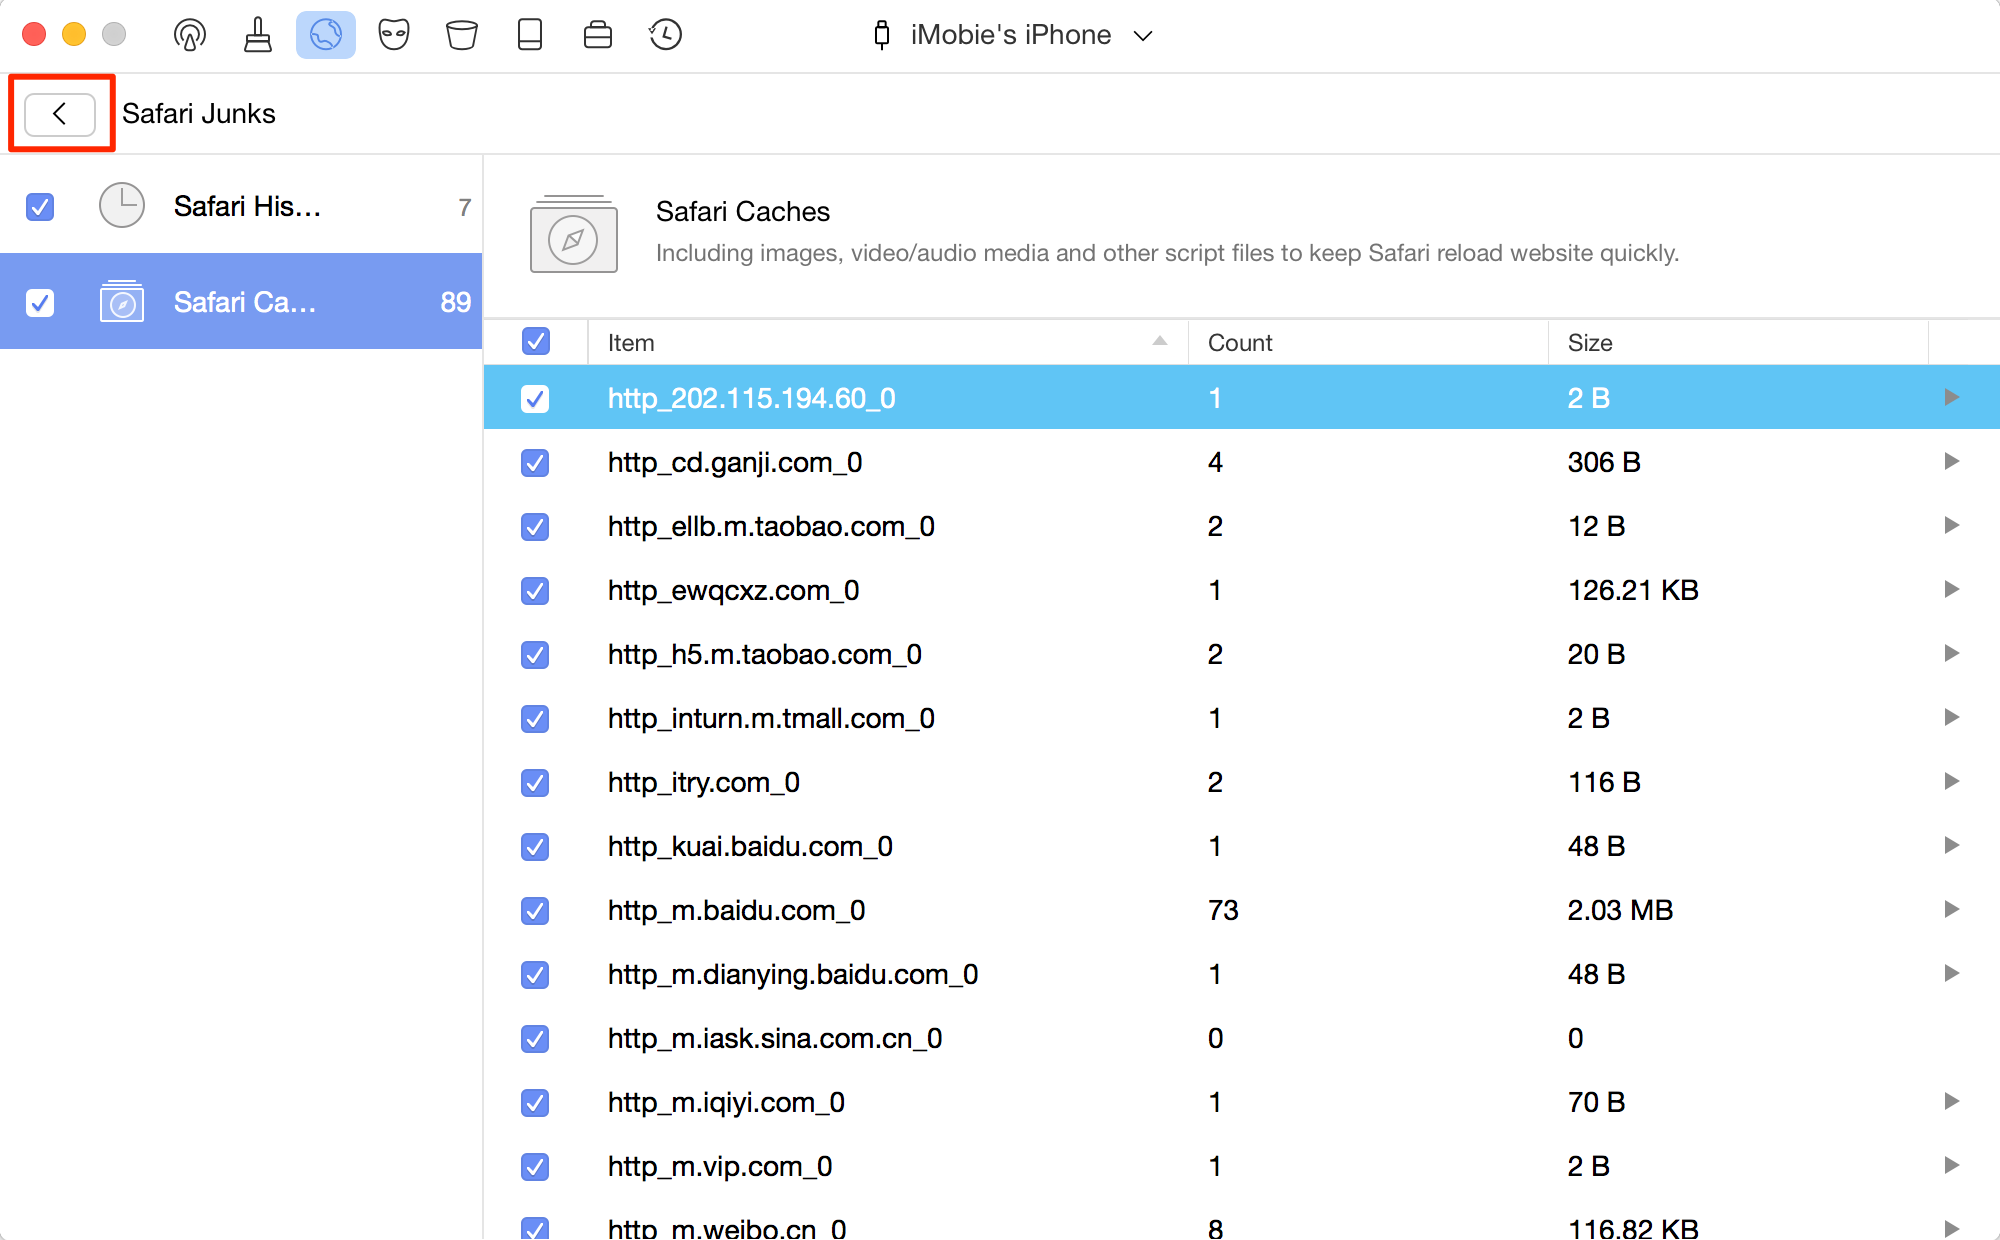Select row http_m.iask.sina.com.cn_0
This screenshot has height=1240, width=2000.
pyautogui.click(x=1242, y=1039)
